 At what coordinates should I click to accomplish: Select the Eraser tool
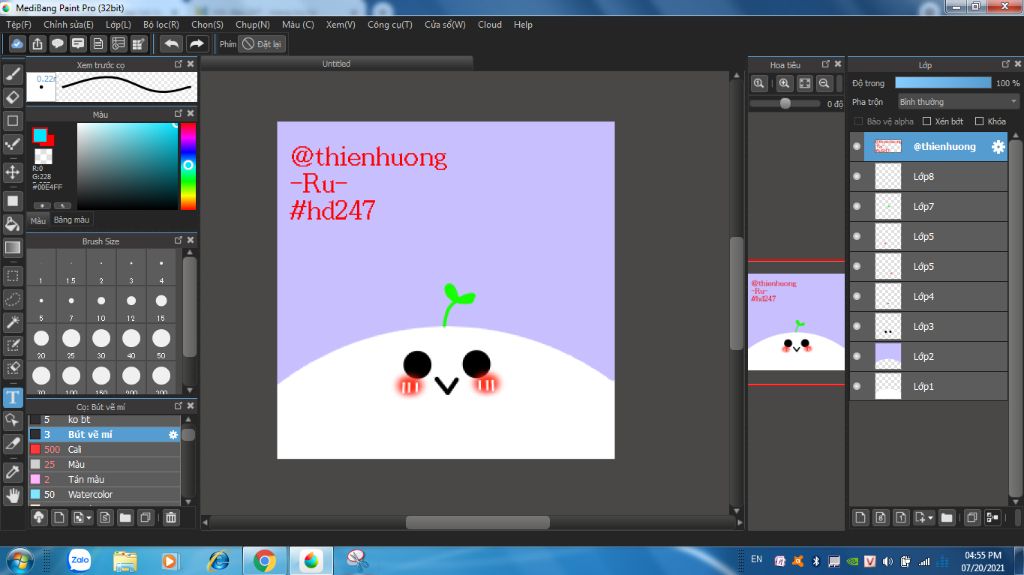coord(12,97)
